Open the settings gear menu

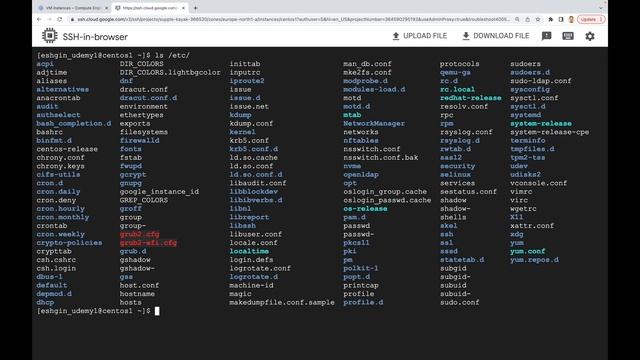pyautogui.click(x=590, y=36)
